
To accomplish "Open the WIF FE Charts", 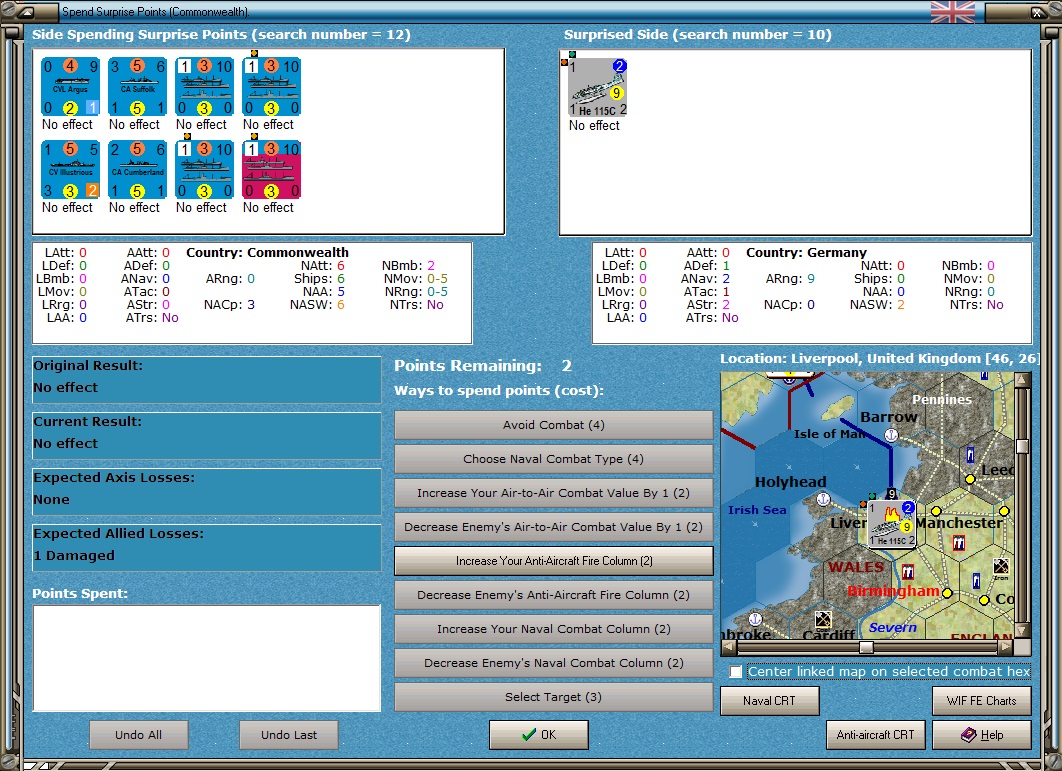I will (981, 701).
